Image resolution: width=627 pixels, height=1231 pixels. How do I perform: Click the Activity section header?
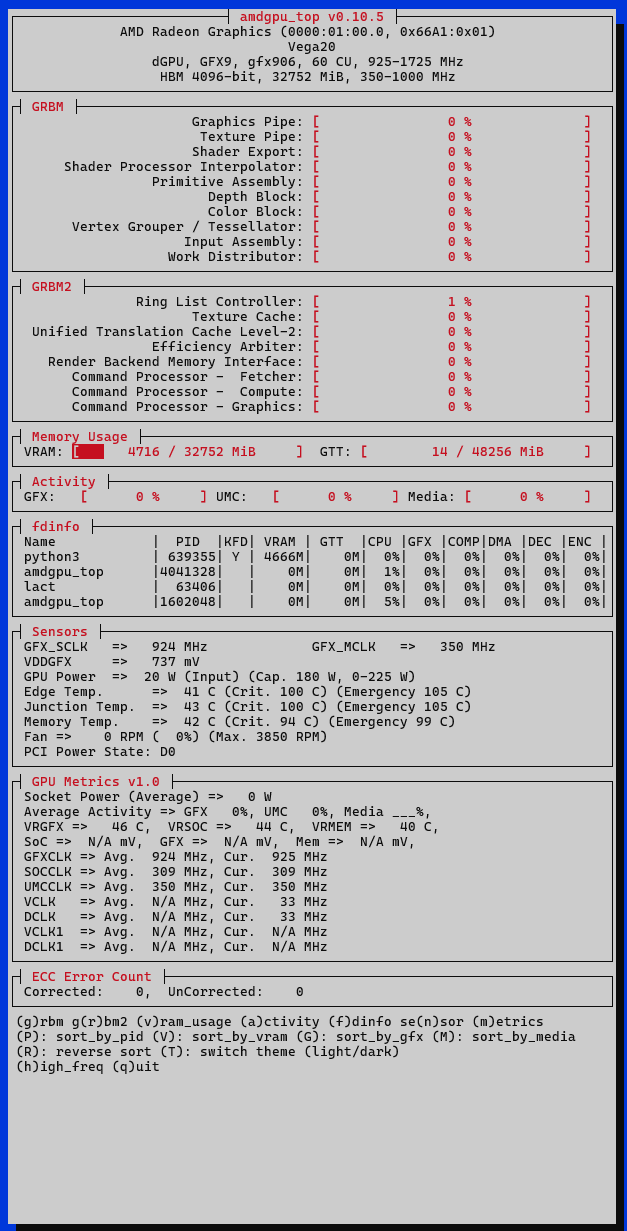64,481
